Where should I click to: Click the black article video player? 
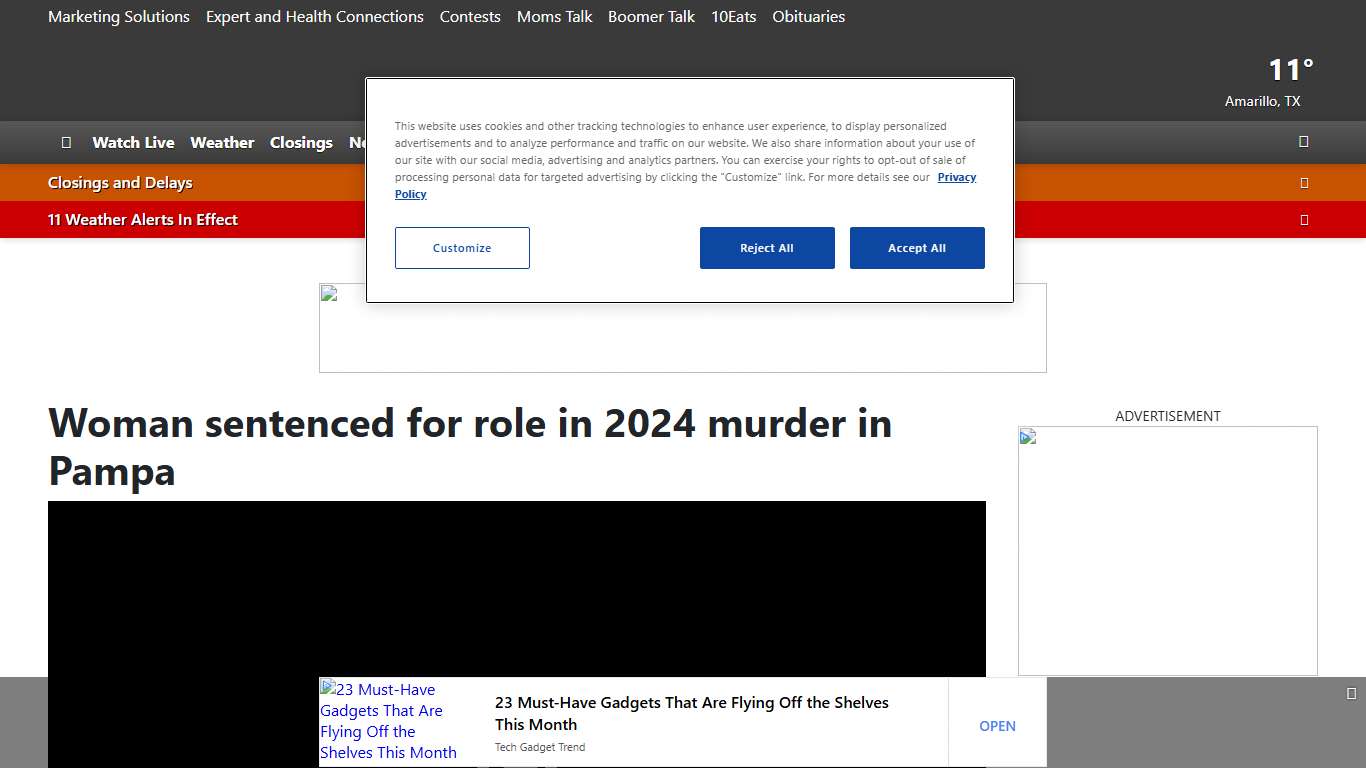pos(516,590)
